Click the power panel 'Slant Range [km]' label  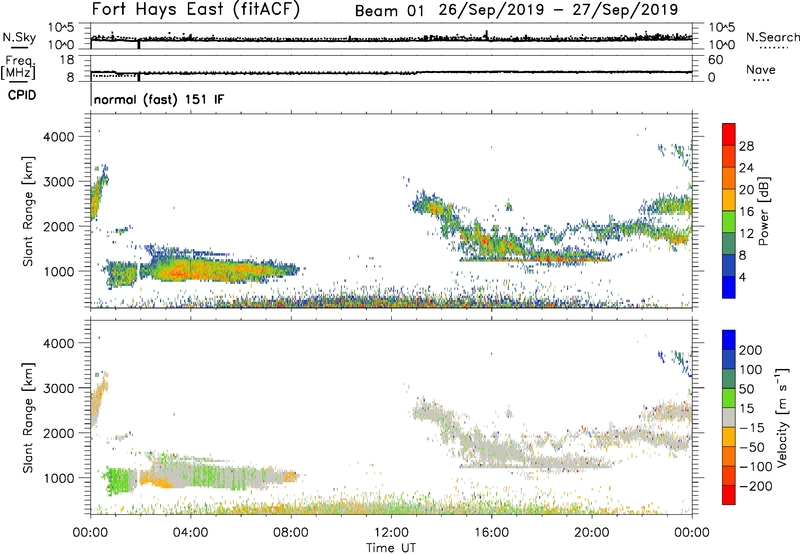(28, 212)
